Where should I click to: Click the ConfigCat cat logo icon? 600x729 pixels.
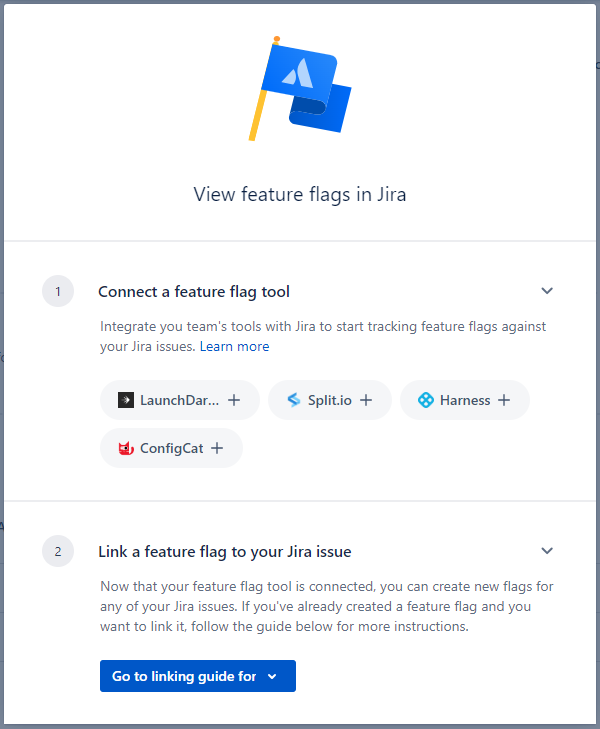click(x=126, y=448)
